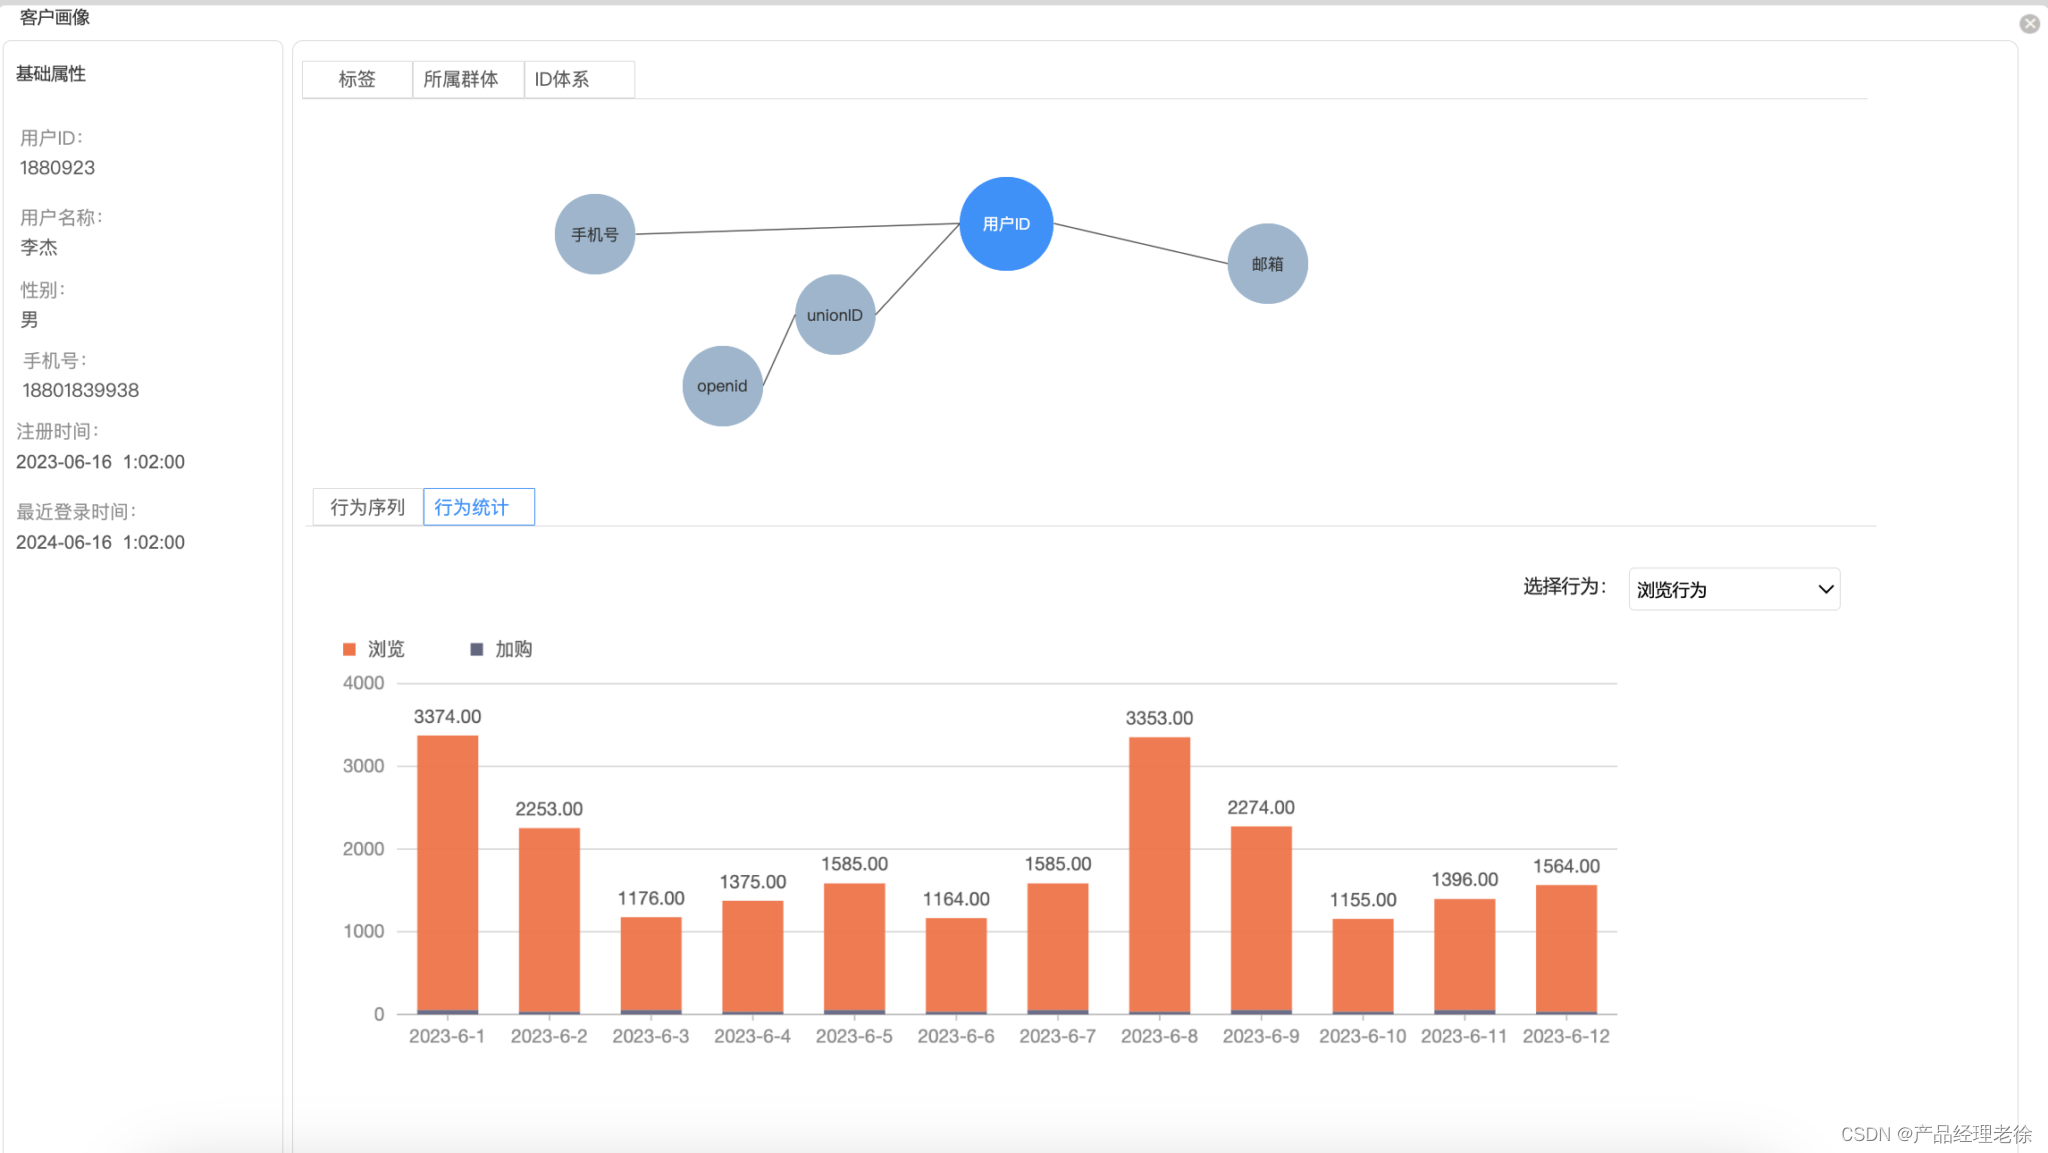Open the 所属群体 tab
Screen dimensions: 2048x1153
click(461, 79)
